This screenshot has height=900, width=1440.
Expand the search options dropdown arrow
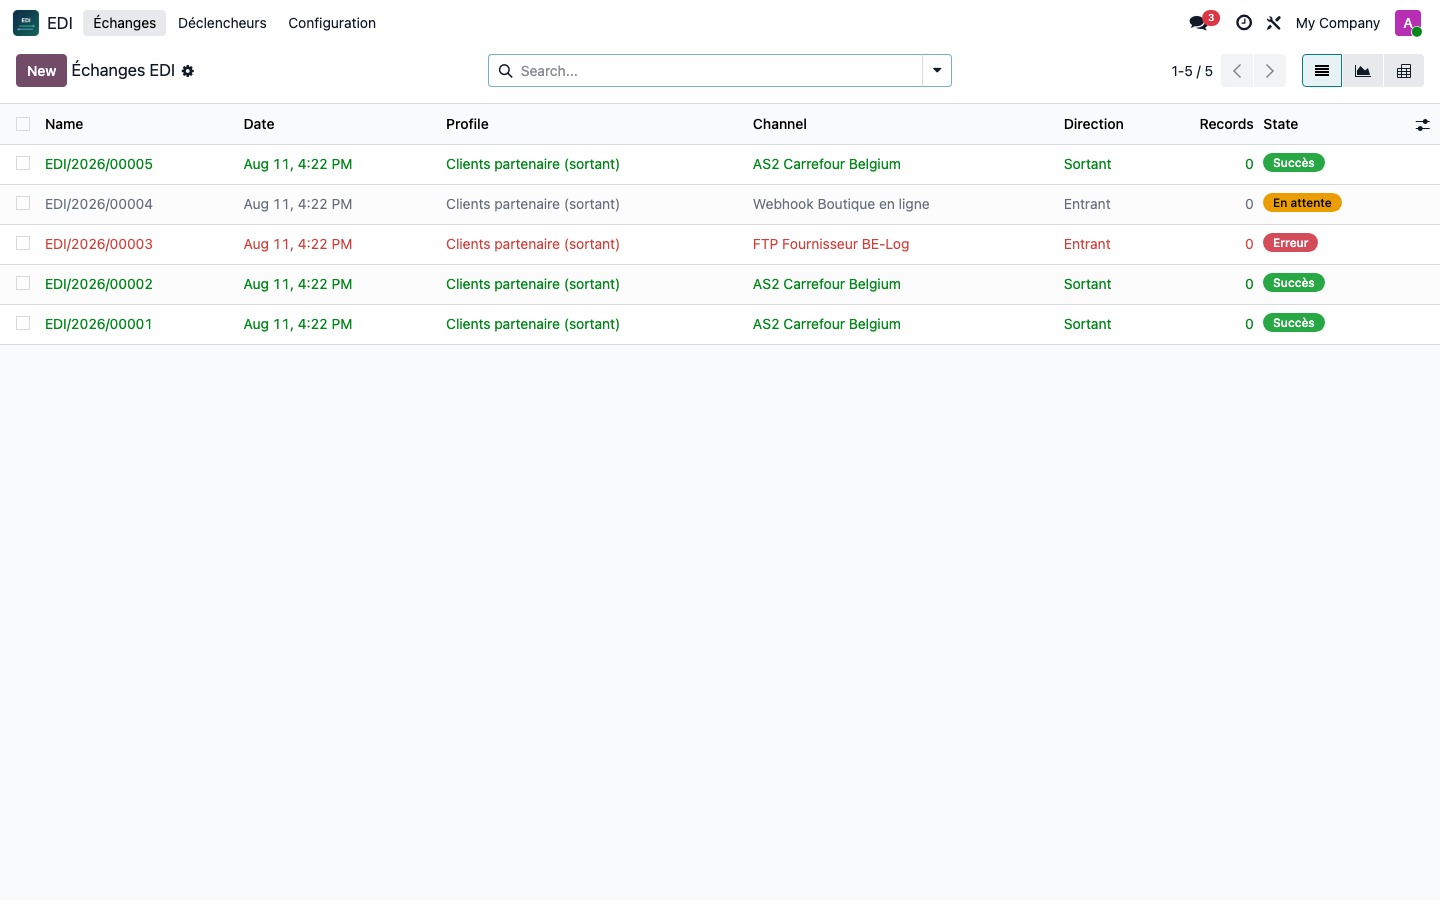pos(937,71)
